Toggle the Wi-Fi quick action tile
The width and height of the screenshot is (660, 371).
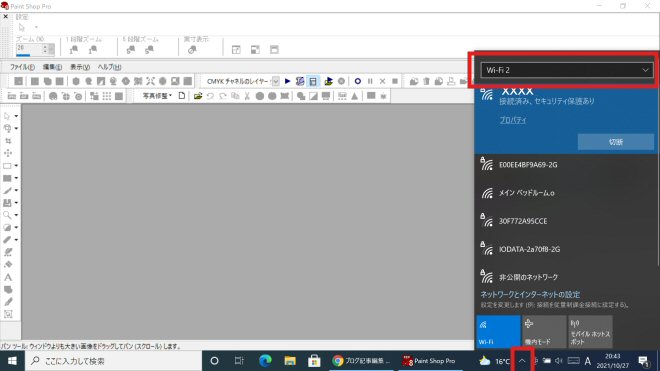[x=498, y=331]
